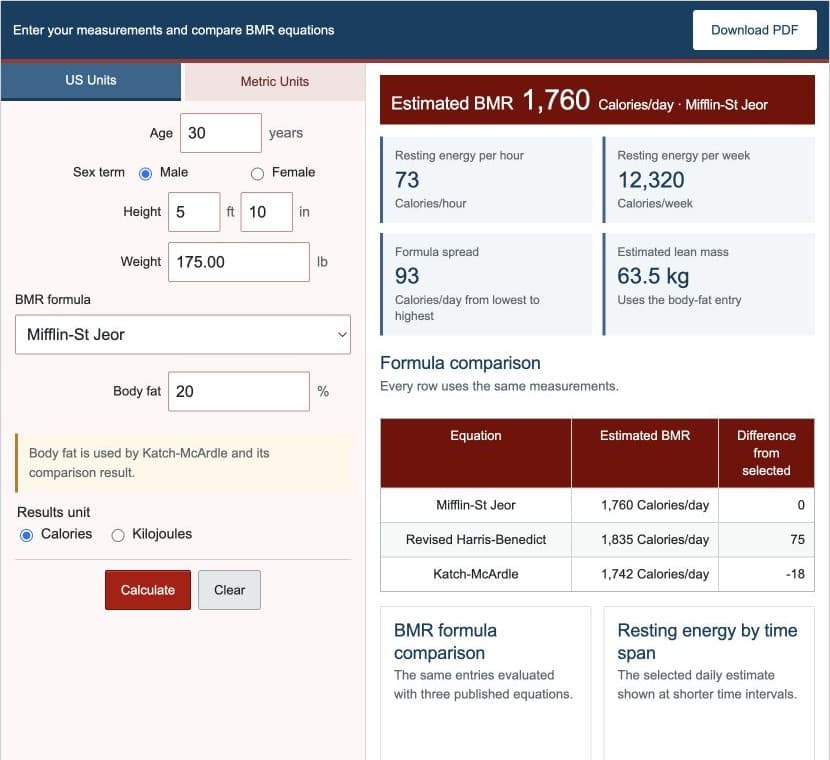Image resolution: width=830 pixels, height=760 pixels.
Task: Click the Sex term label
Action: (x=99, y=172)
